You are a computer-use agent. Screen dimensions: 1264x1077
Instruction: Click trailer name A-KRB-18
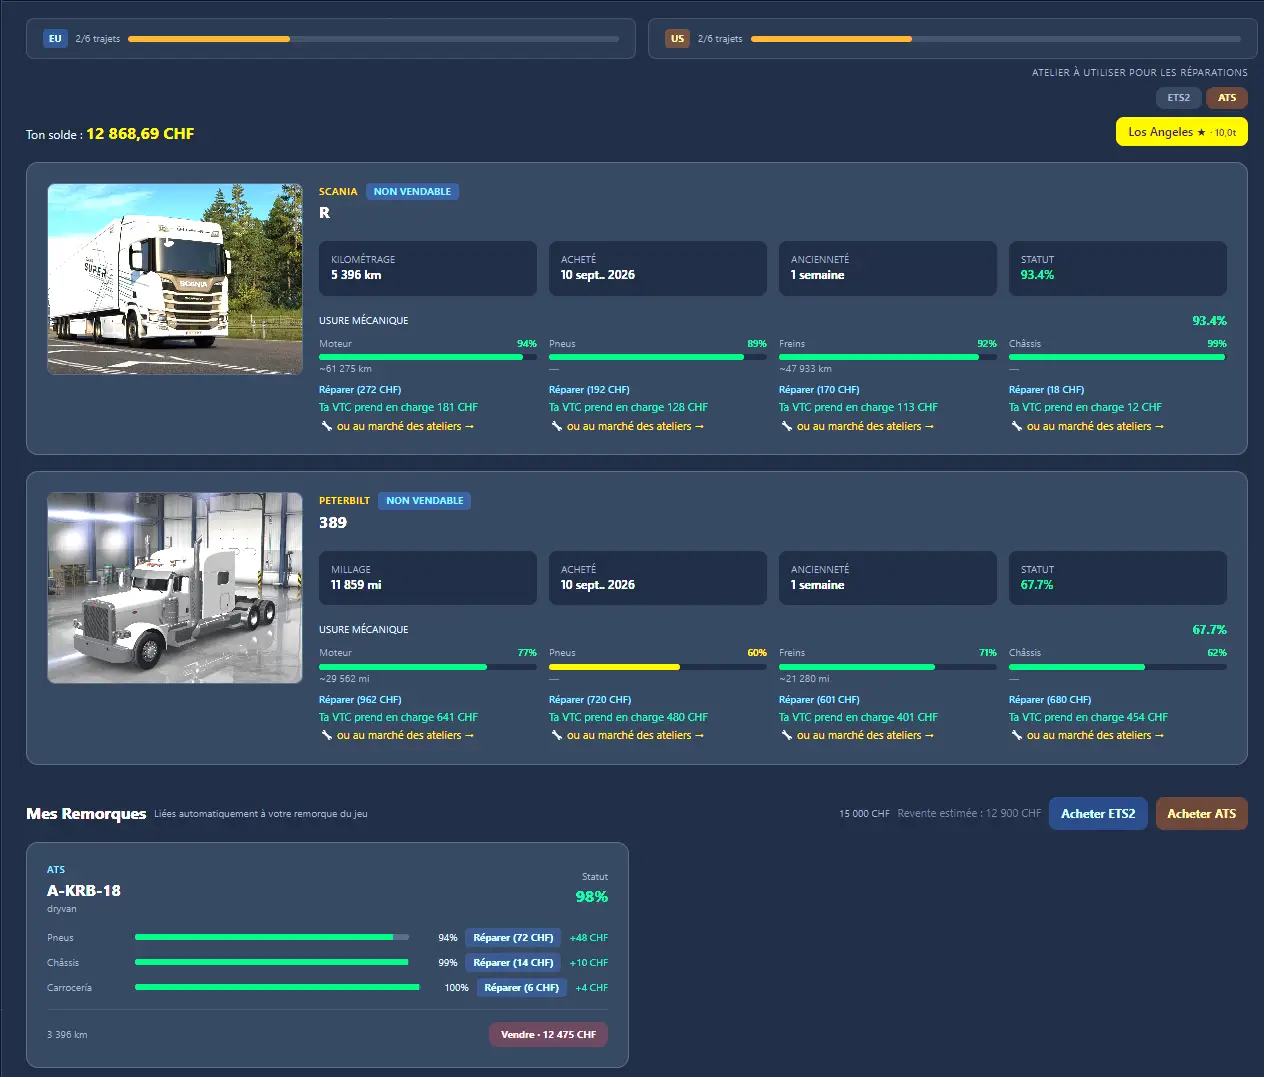click(84, 891)
